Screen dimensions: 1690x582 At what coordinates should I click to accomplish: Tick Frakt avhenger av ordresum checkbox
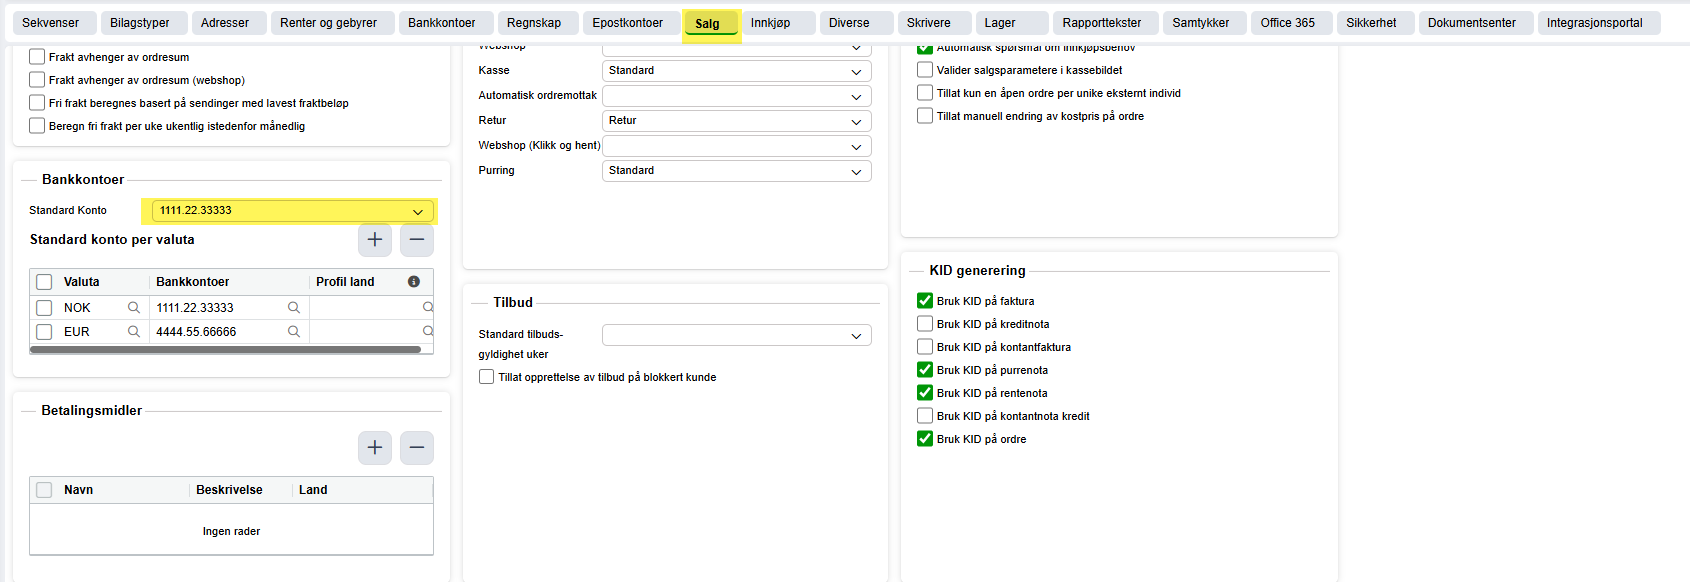(x=37, y=57)
